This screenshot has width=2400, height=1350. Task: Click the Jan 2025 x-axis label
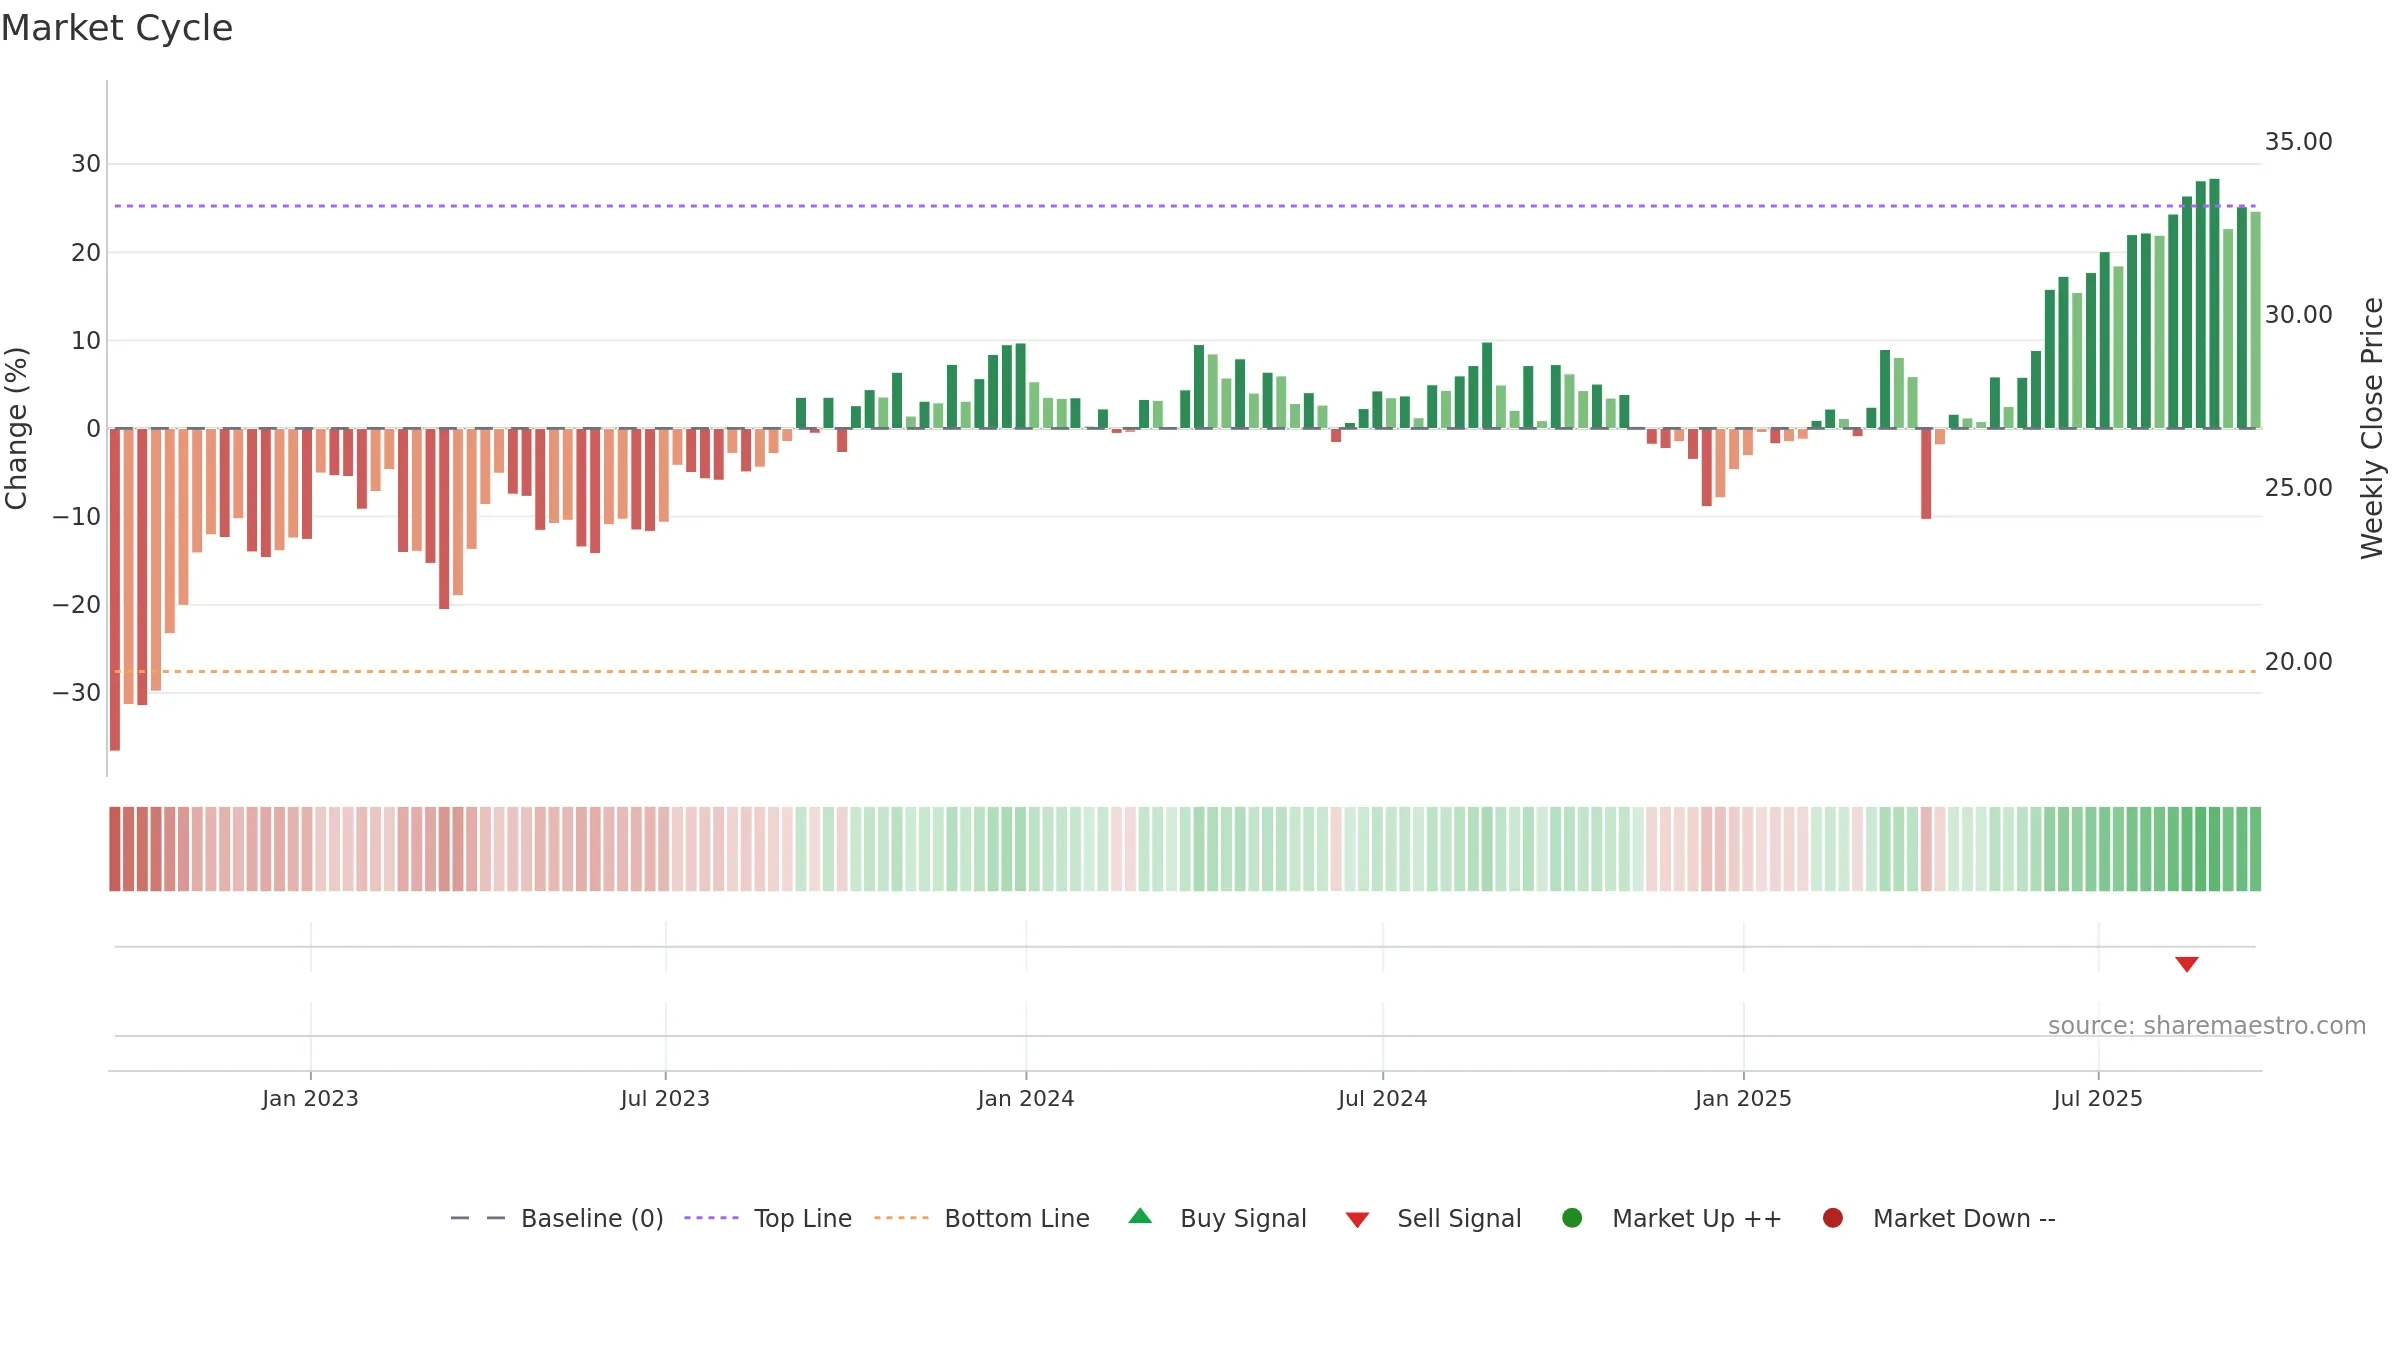pyautogui.click(x=1743, y=1098)
